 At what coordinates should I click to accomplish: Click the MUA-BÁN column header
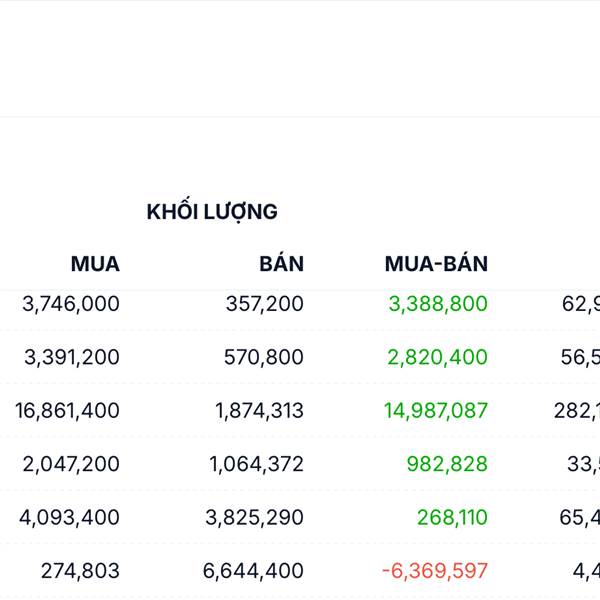tap(436, 264)
